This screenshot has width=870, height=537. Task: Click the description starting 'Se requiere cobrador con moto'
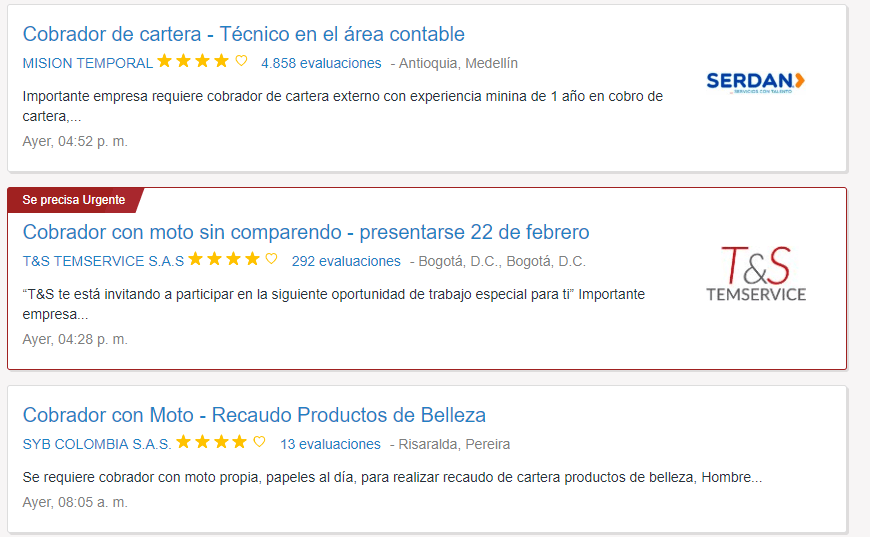[x=392, y=477]
